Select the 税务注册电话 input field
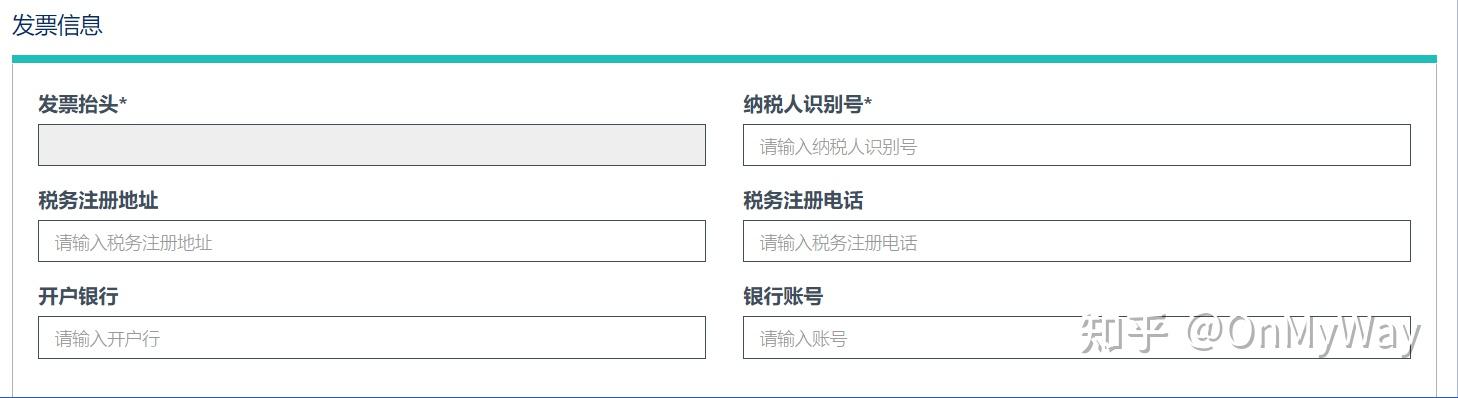This screenshot has width=1458, height=398. [x=1076, y=241]
